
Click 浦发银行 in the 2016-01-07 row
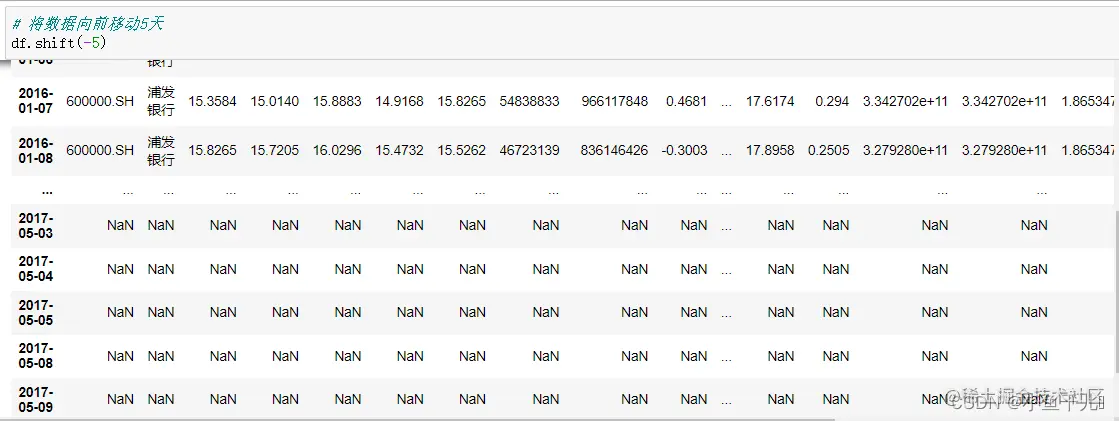pyautogui.click(x=161, y=101)
